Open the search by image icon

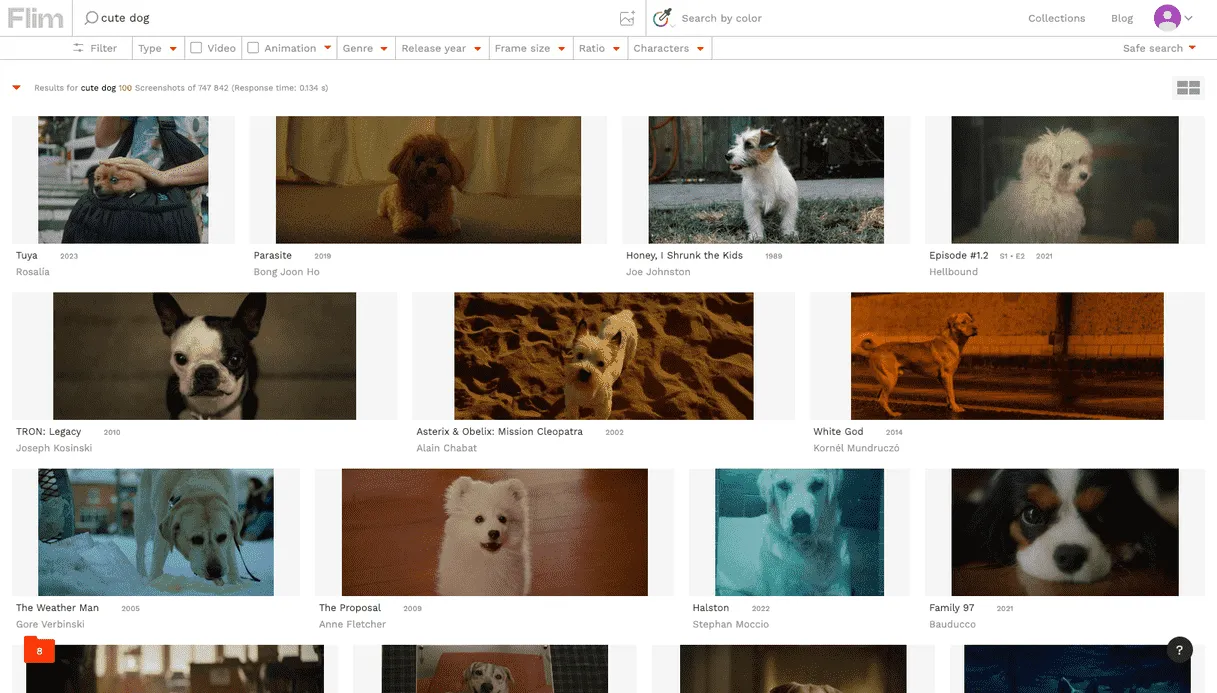pyautogui.click(x=627, y=18)
